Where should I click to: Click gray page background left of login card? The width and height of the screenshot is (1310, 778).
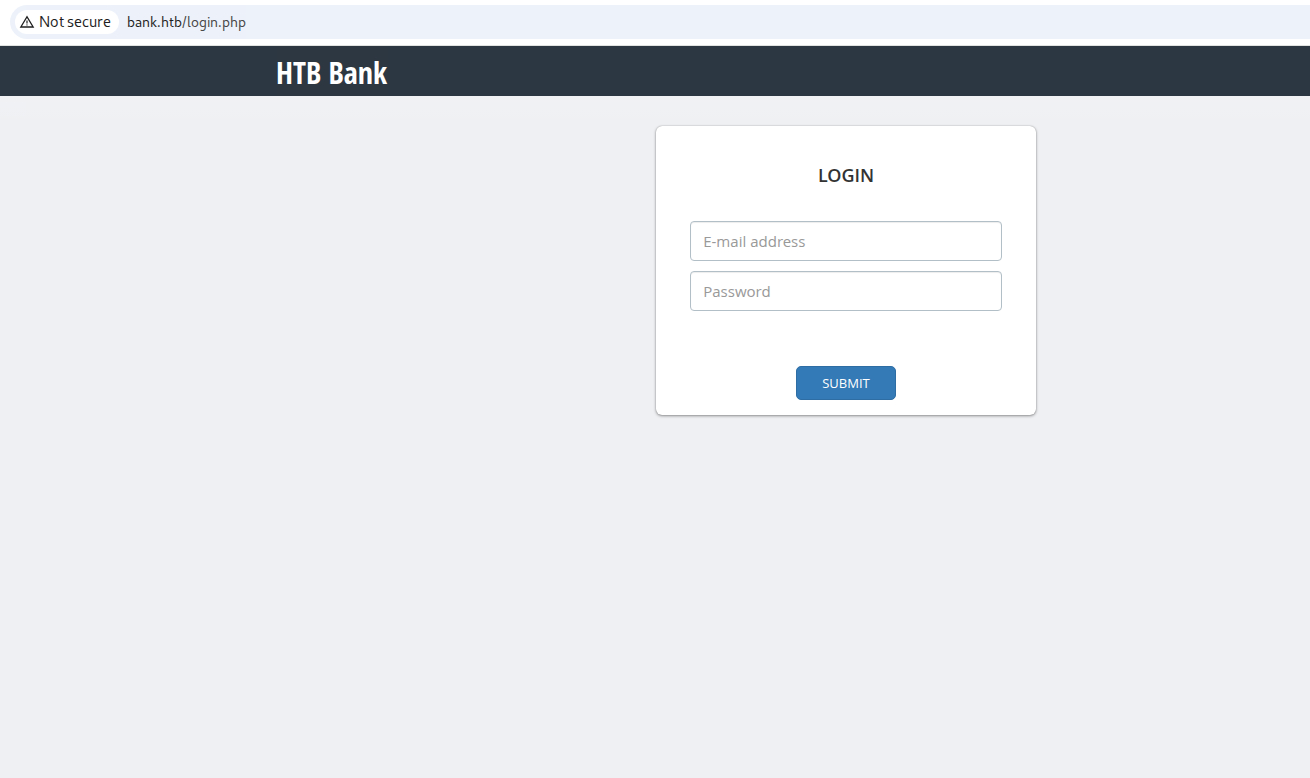coord(330,300)
